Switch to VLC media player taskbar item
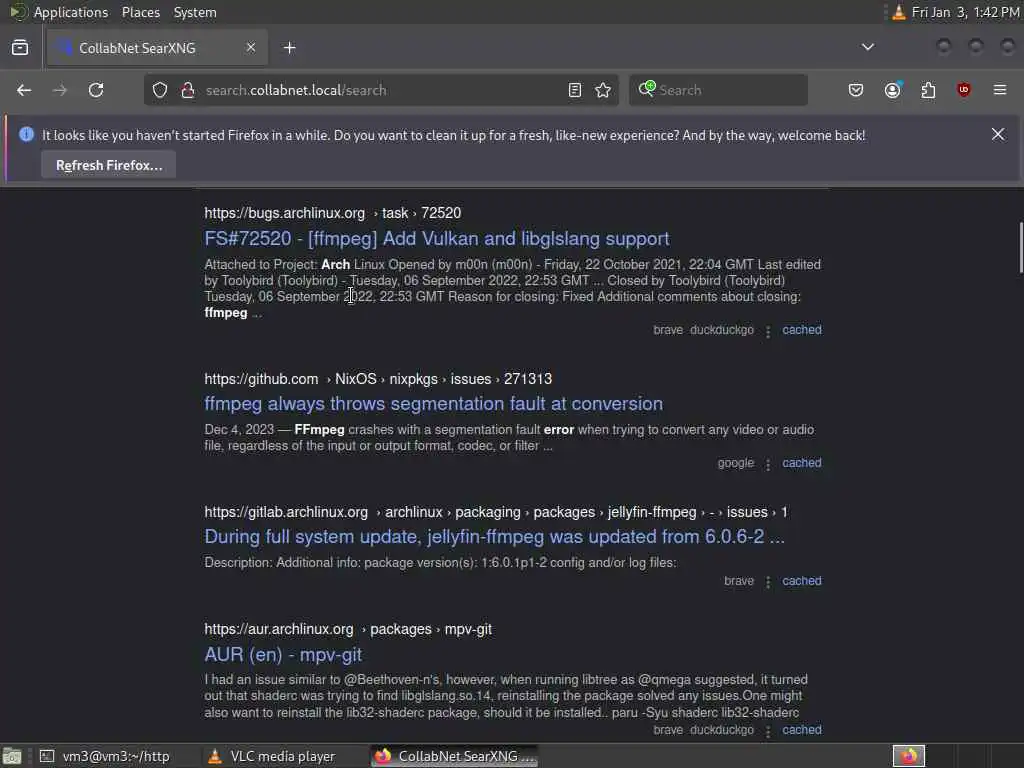 [x=270, y=756]
